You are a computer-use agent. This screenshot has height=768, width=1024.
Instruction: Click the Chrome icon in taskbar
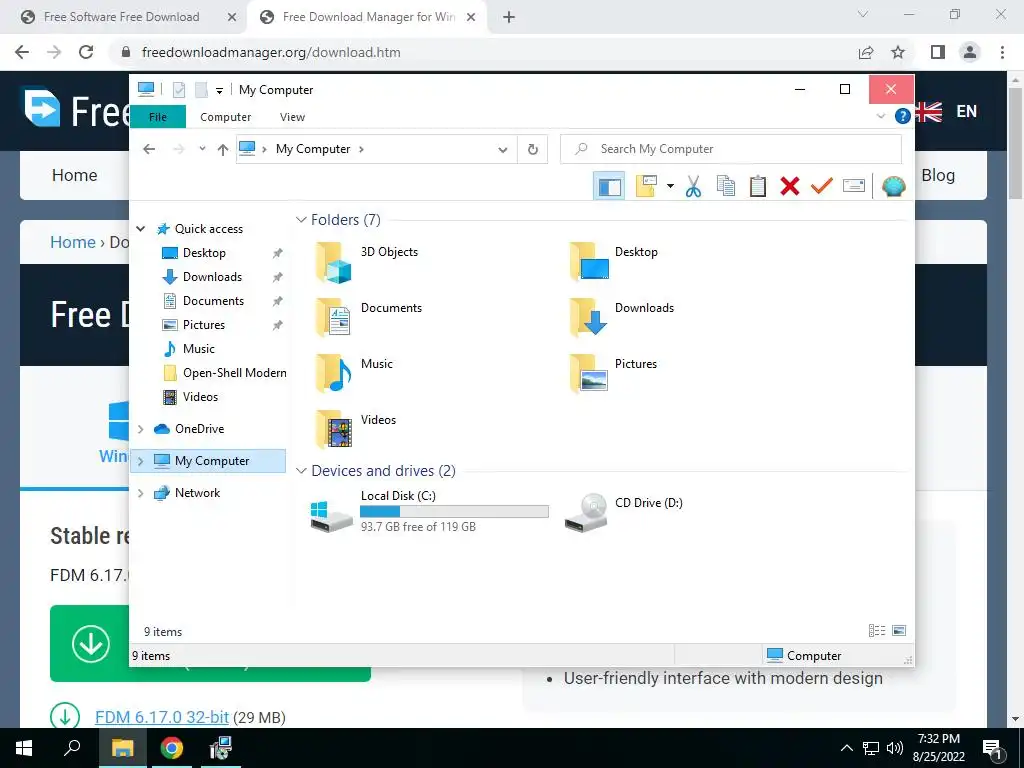(x=172, y=748)
